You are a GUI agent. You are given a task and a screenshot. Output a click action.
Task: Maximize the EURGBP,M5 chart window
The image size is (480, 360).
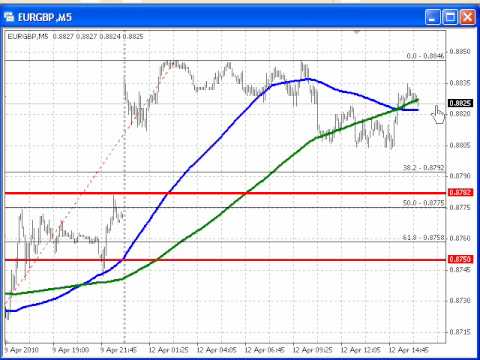(x=450, y=17)
